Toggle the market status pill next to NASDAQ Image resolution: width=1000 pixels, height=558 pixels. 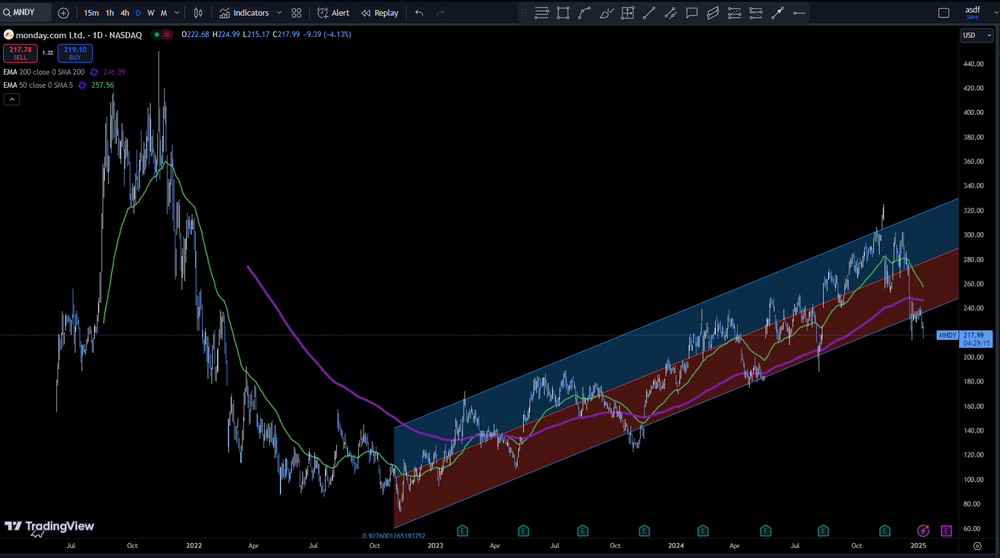[x=162, y=34]
